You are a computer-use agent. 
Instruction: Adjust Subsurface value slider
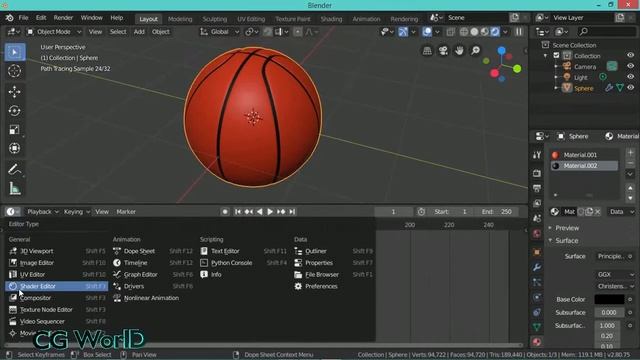(x=609, y=313)
